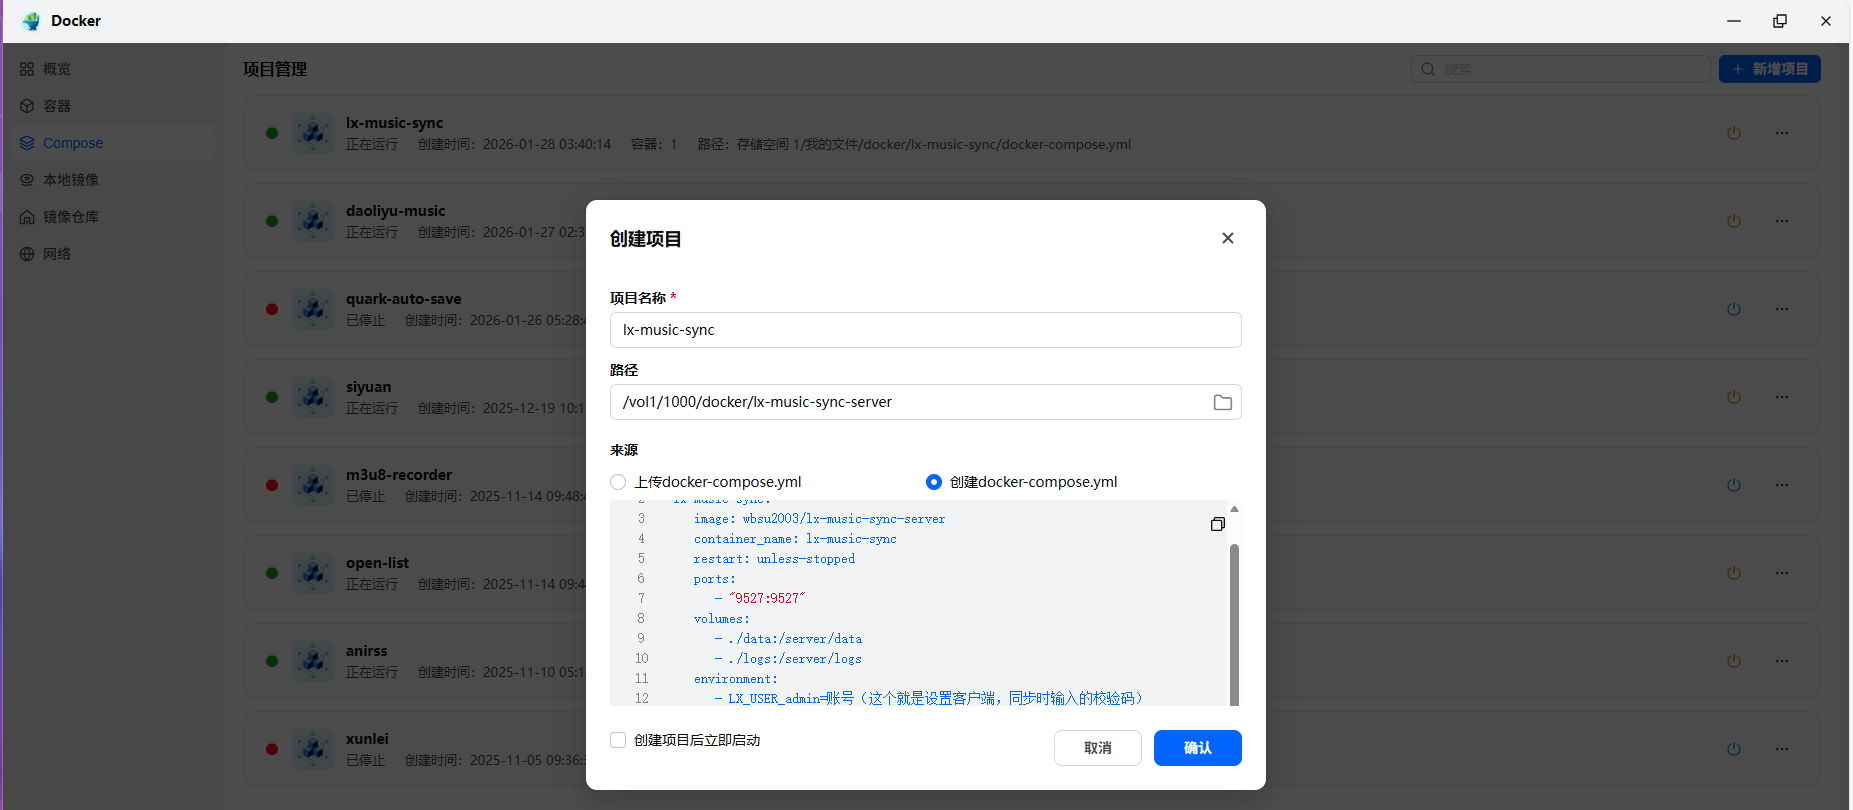Click the open-list project icon

point(313,573)
